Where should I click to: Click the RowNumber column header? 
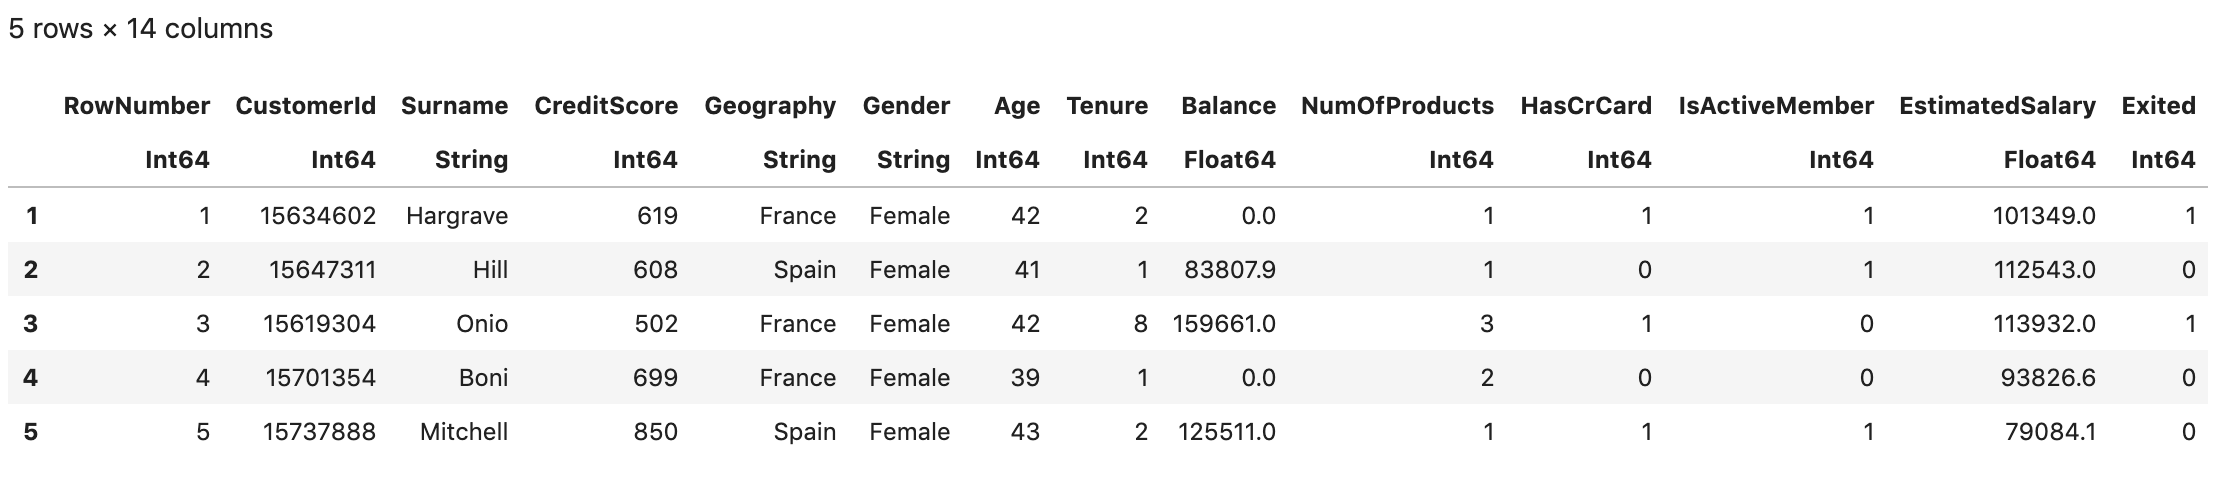click(x=137, y=106)
